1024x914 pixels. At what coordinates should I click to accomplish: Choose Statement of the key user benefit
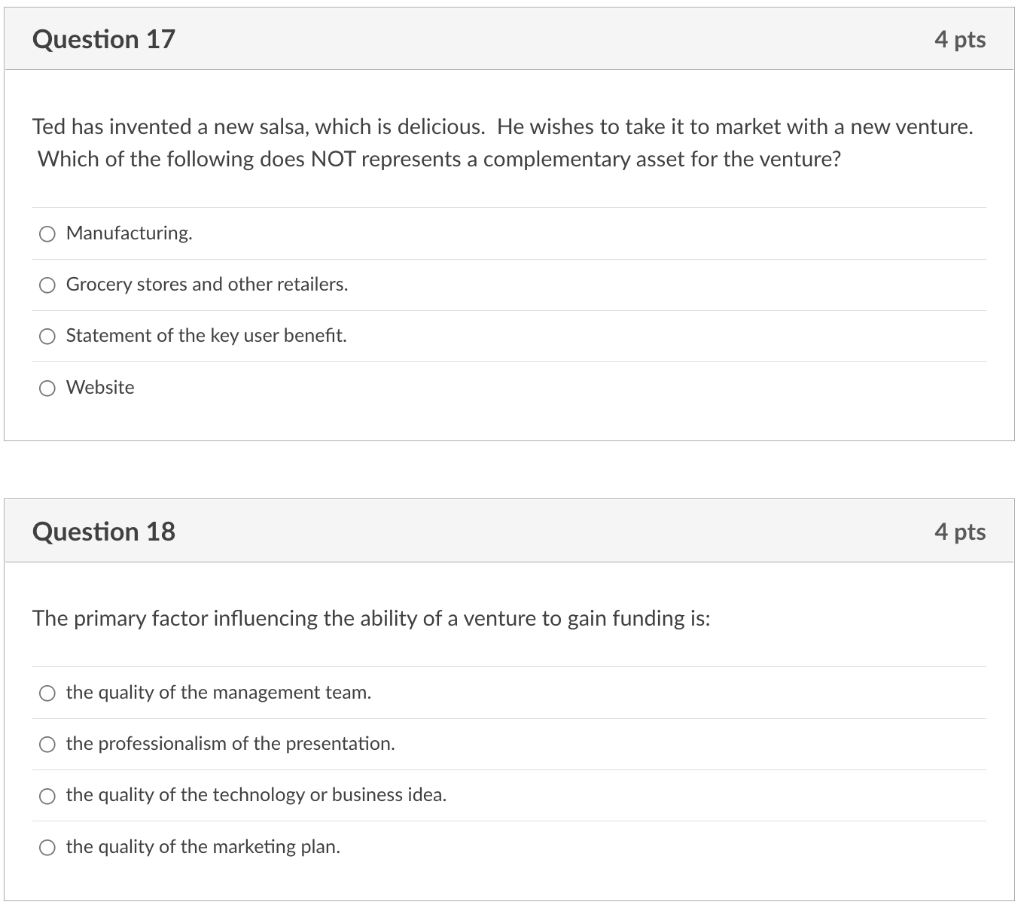coord(47,336)
